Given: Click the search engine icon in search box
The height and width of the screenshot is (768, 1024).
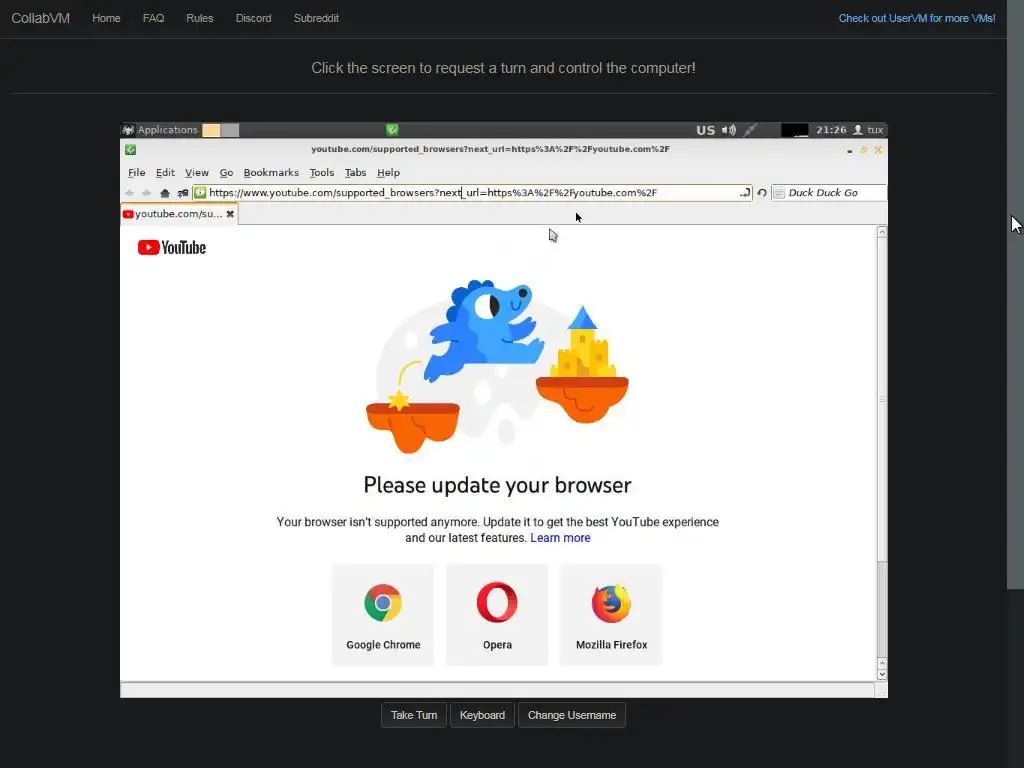Looking at the screenshot, I should [x=779, y=193].
